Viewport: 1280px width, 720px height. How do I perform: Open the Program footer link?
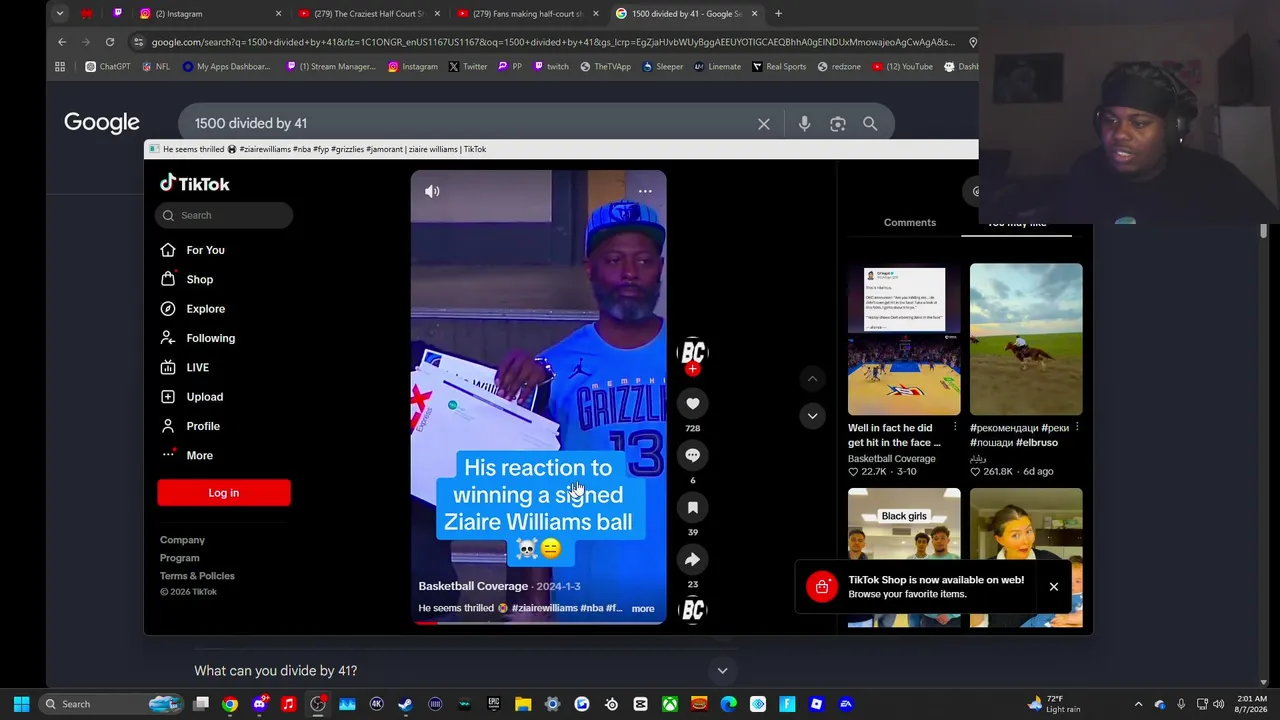point(180,558)
